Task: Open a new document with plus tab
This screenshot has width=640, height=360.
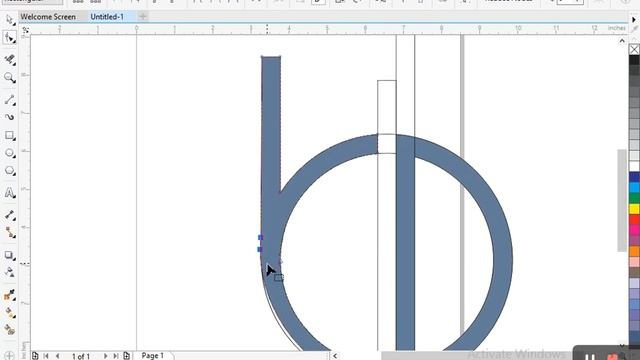Action: point(143,17)
